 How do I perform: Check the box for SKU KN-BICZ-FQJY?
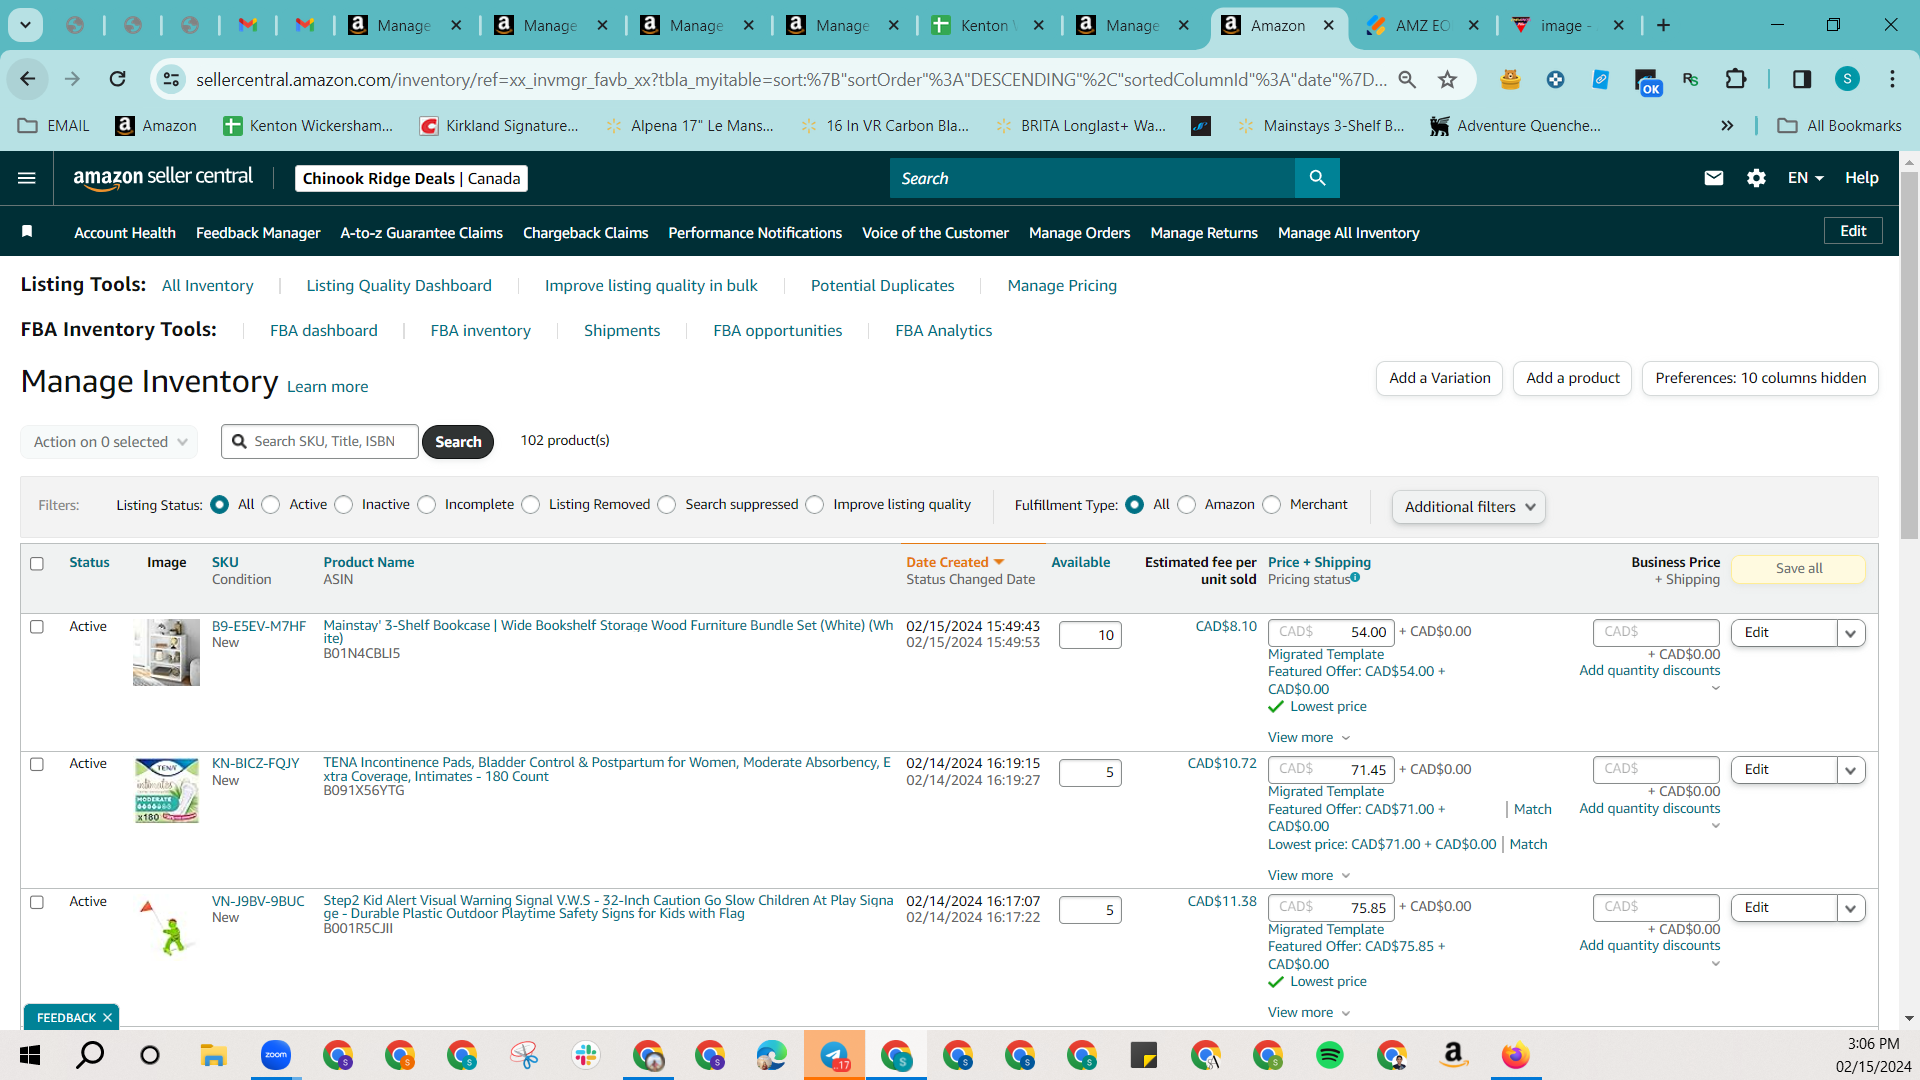coord(37,764)
